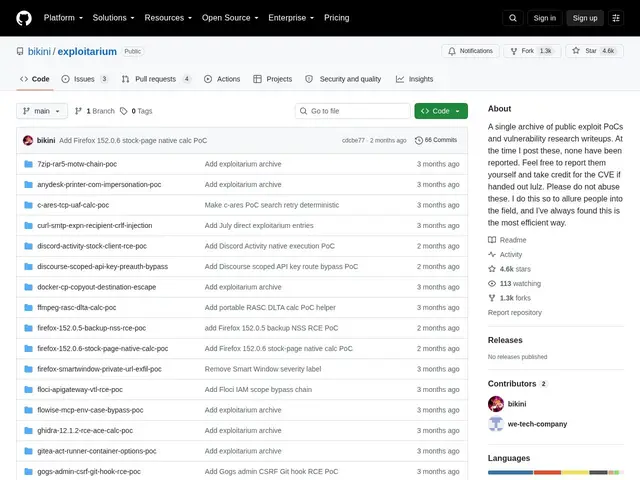
Task: Open floci-apigateway-vtl-rce-poc folder
Action: pos(80,389)
